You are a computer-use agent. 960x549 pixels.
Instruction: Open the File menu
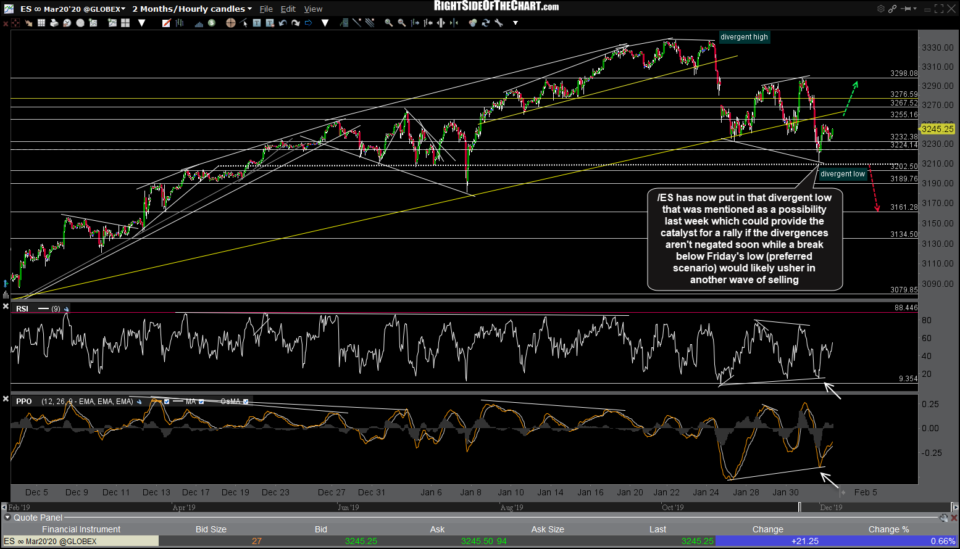pos(266,9)
